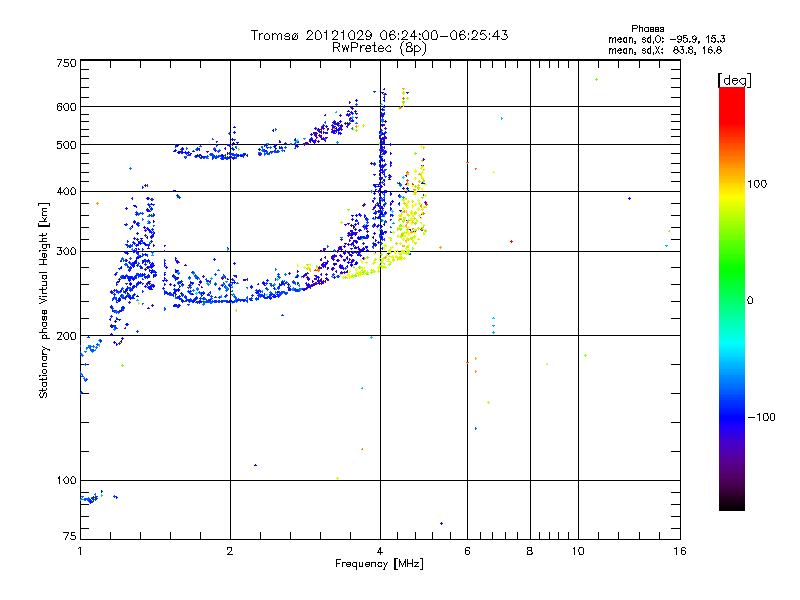Click the y-axis tick label "400"
The image size is (800, 600).
tap(66, 192)
